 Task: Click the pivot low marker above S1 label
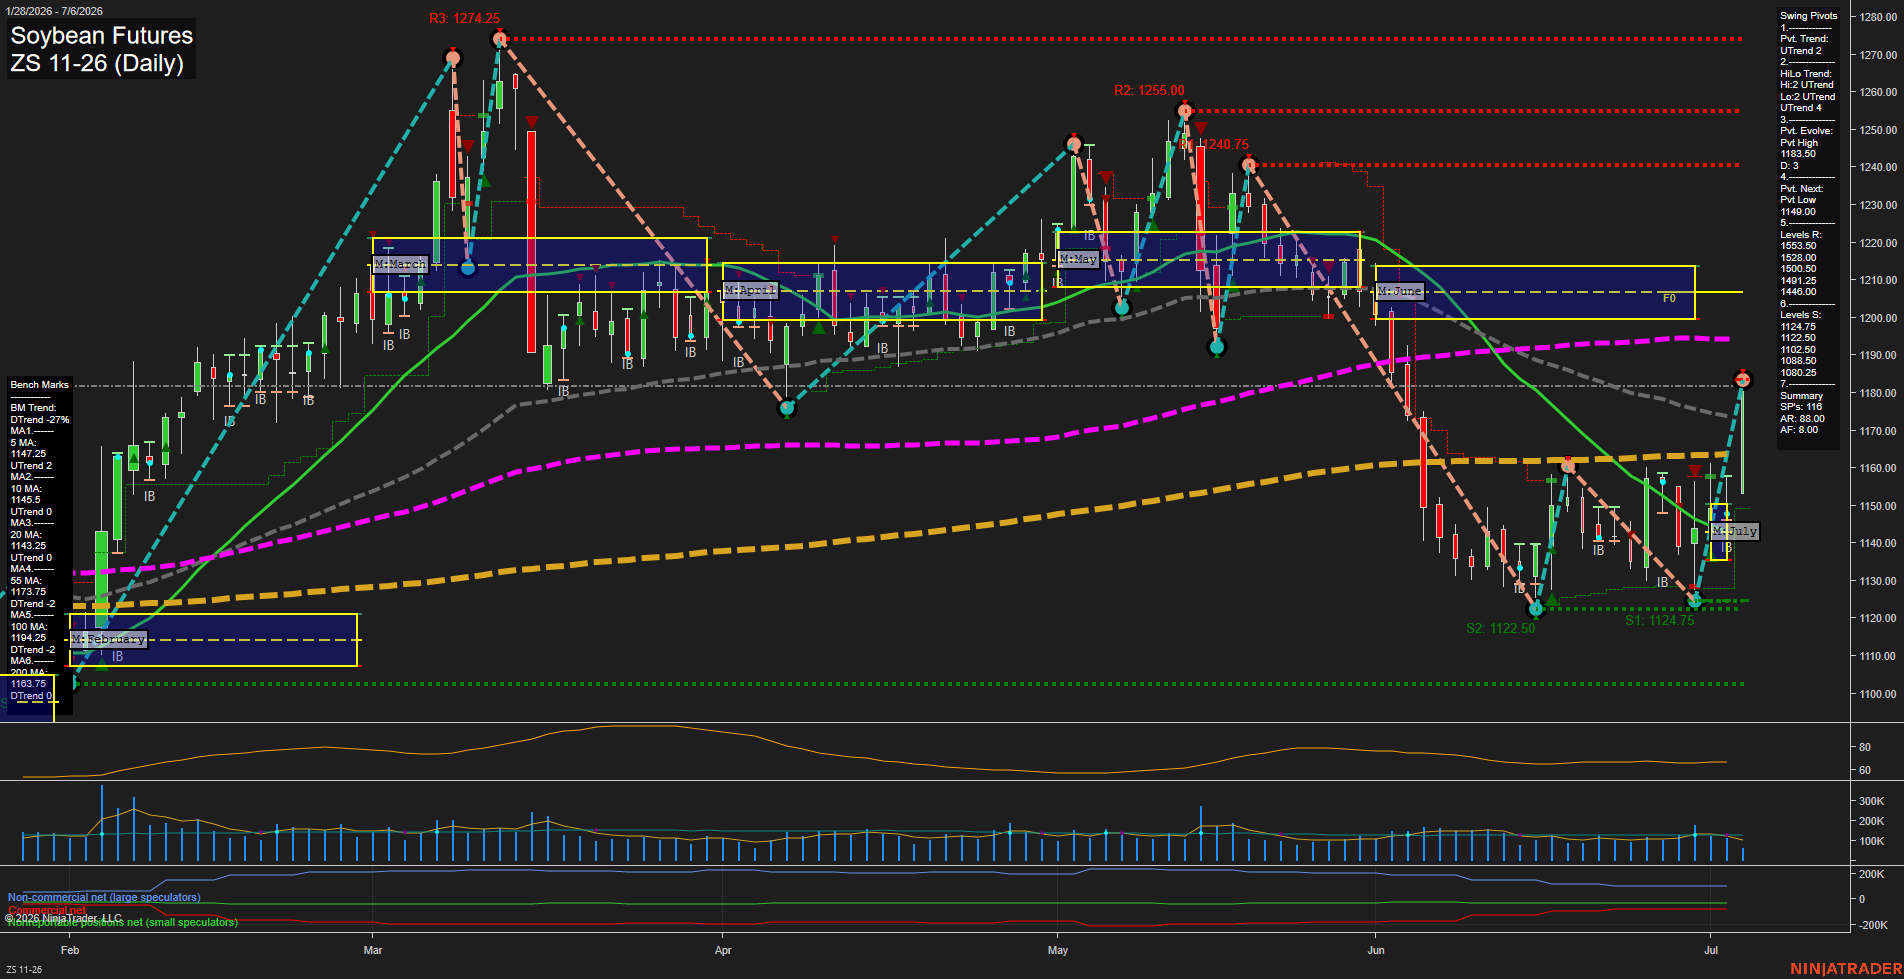[1695, 601]
